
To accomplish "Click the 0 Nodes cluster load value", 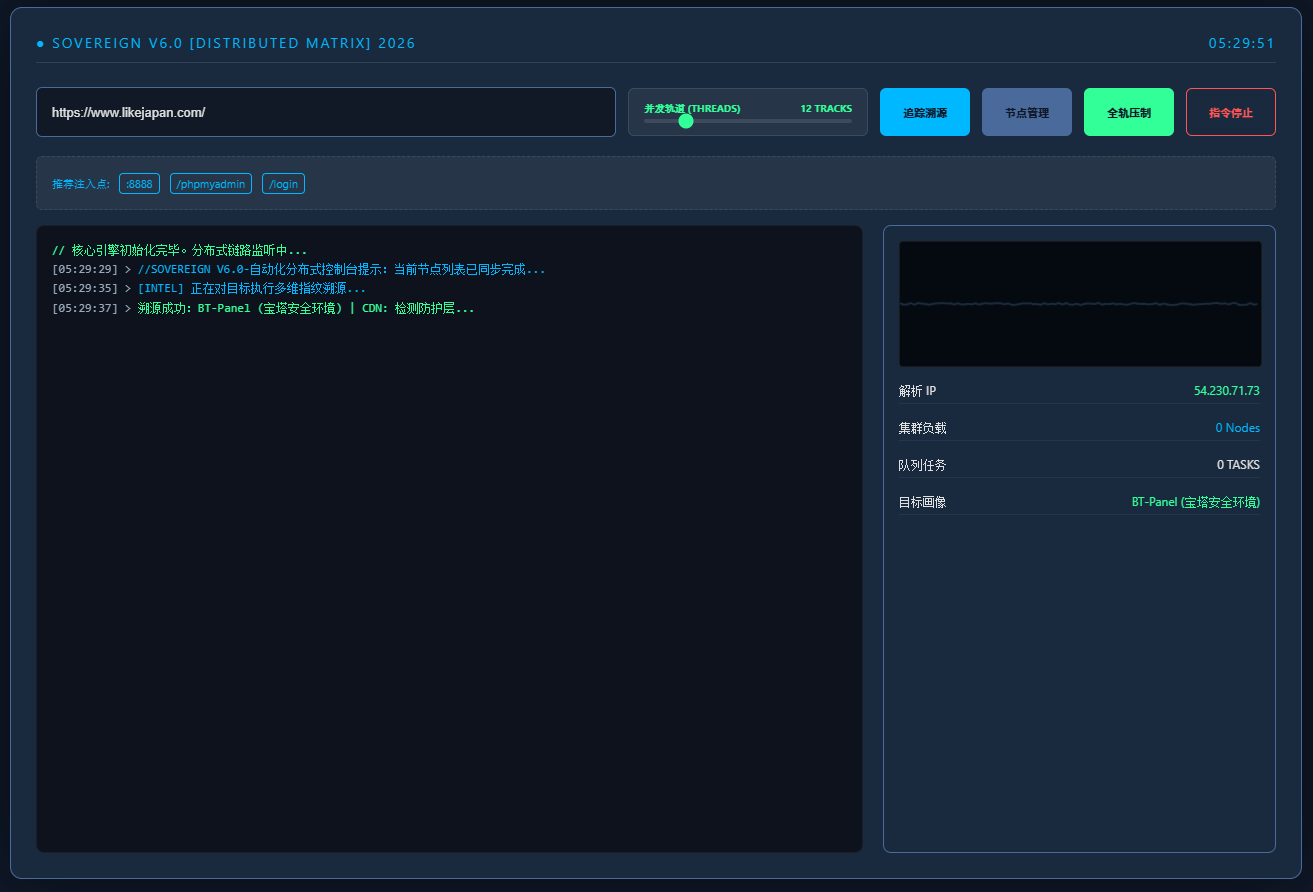I will tap(1237, 428).
